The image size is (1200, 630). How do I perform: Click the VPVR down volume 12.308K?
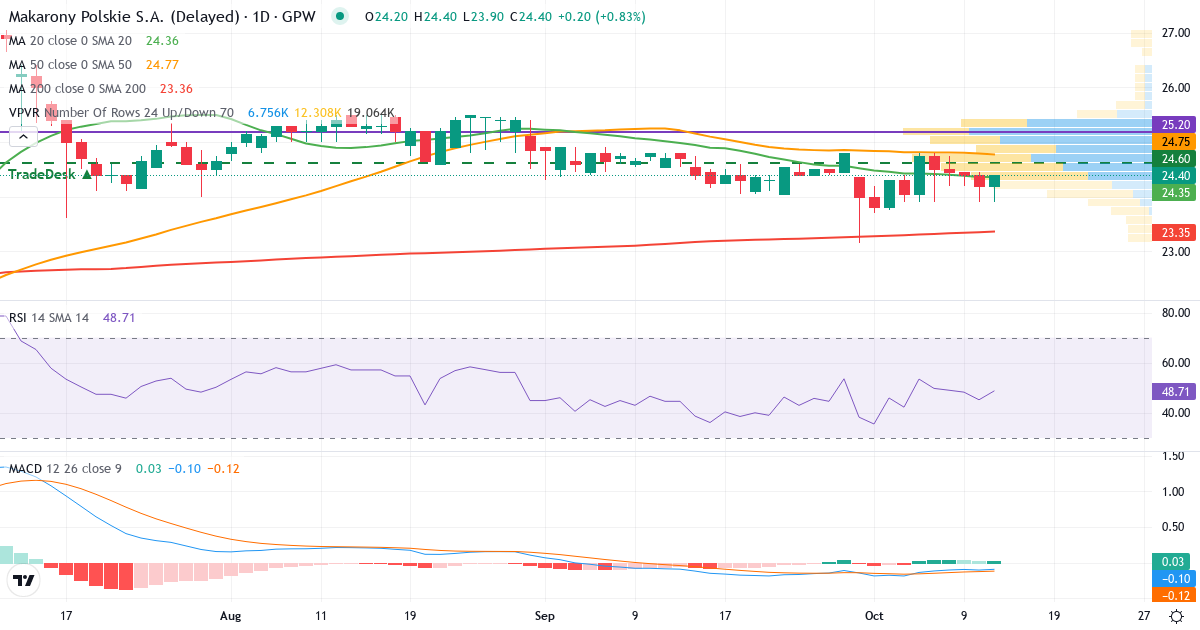318,113
